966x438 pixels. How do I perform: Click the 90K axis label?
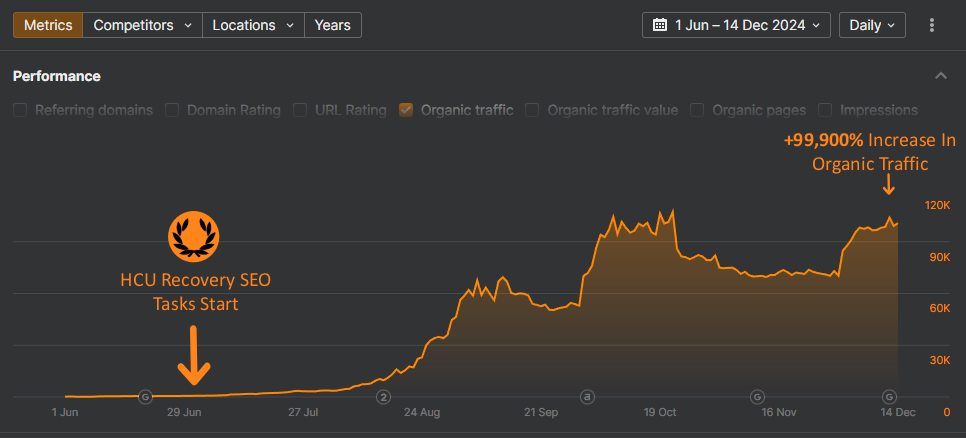point(940,257)
